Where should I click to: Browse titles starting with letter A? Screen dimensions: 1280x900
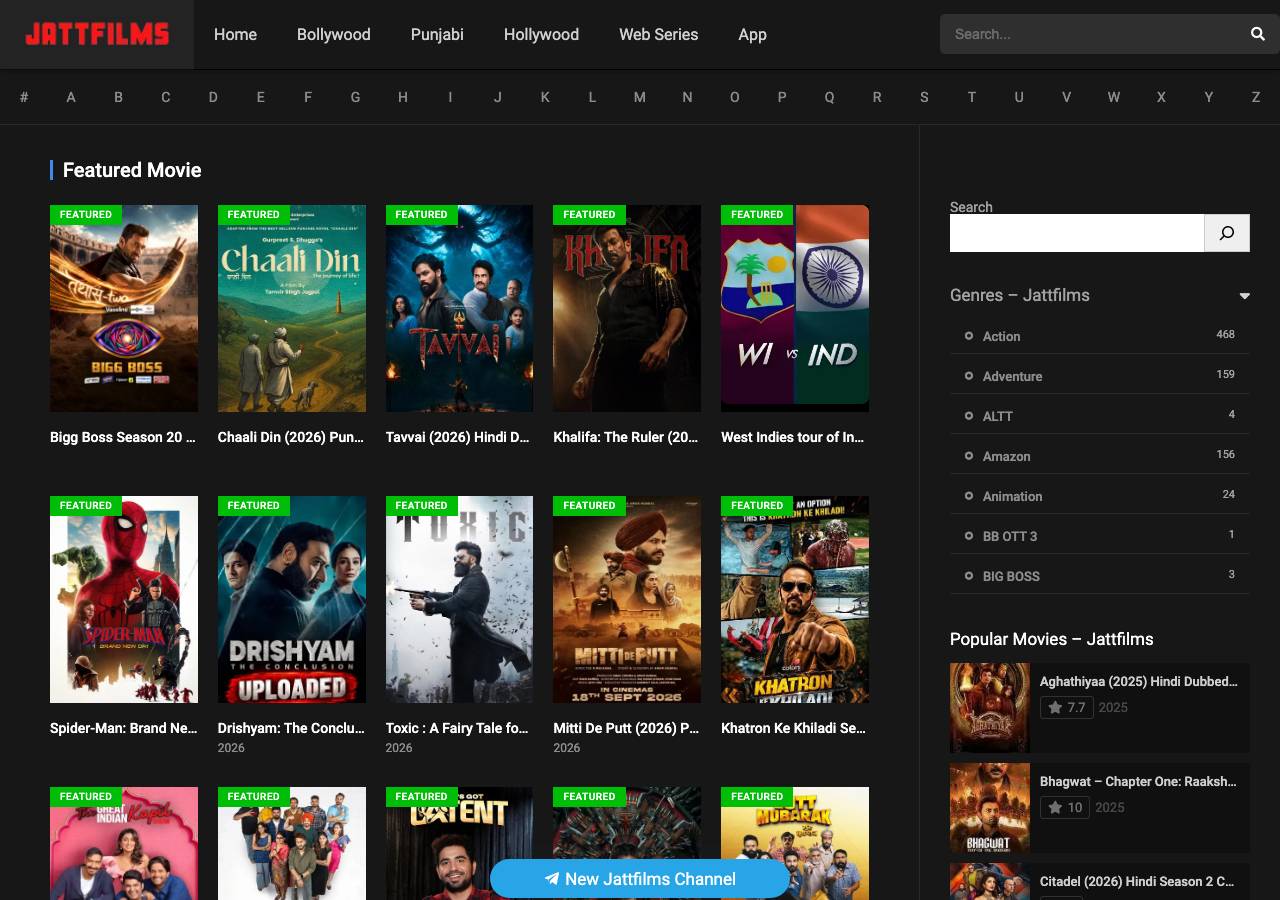pos(71,97)
